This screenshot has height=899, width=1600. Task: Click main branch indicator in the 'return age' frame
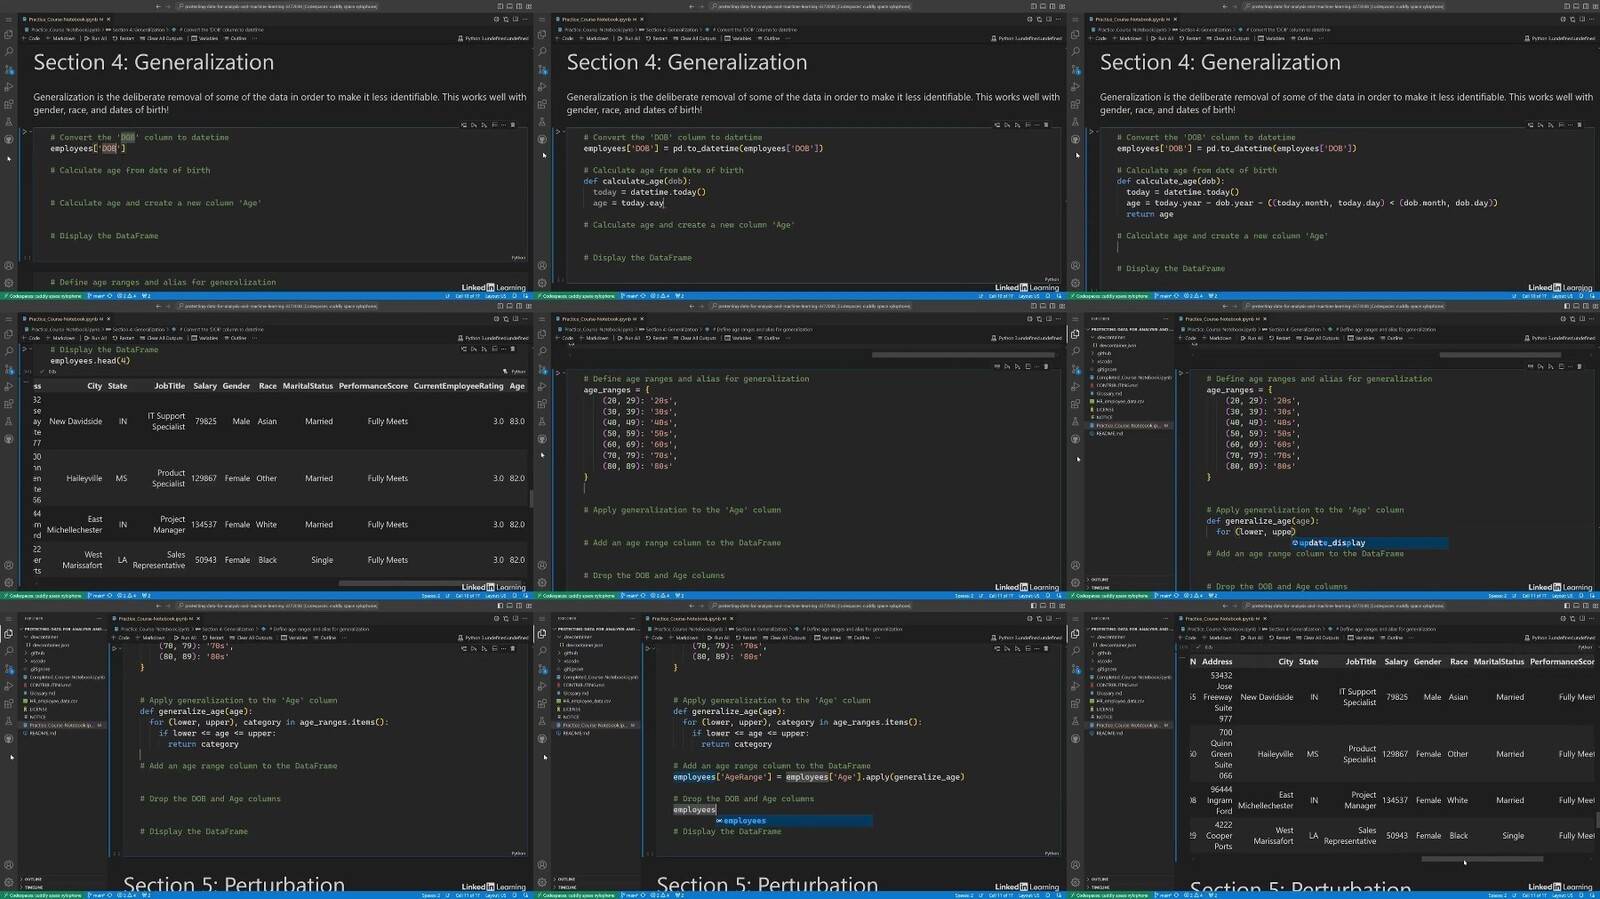pos(1162,296)
